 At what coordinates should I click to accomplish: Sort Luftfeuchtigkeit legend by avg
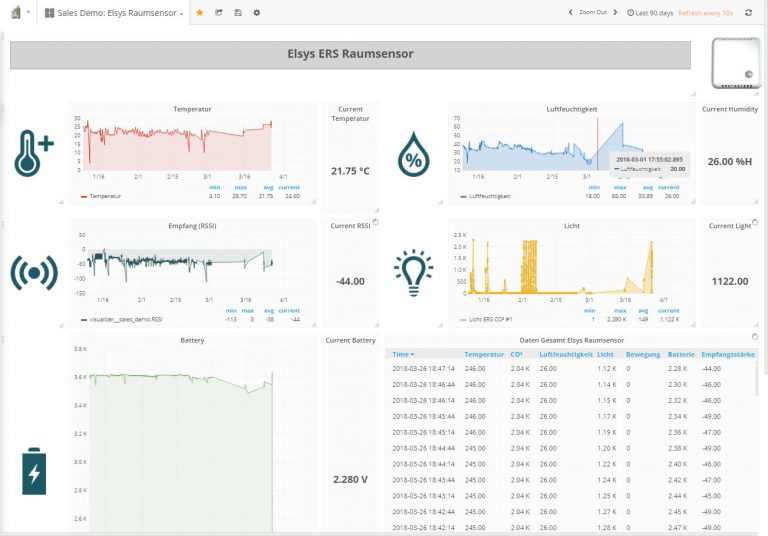[x=648, y=187]
